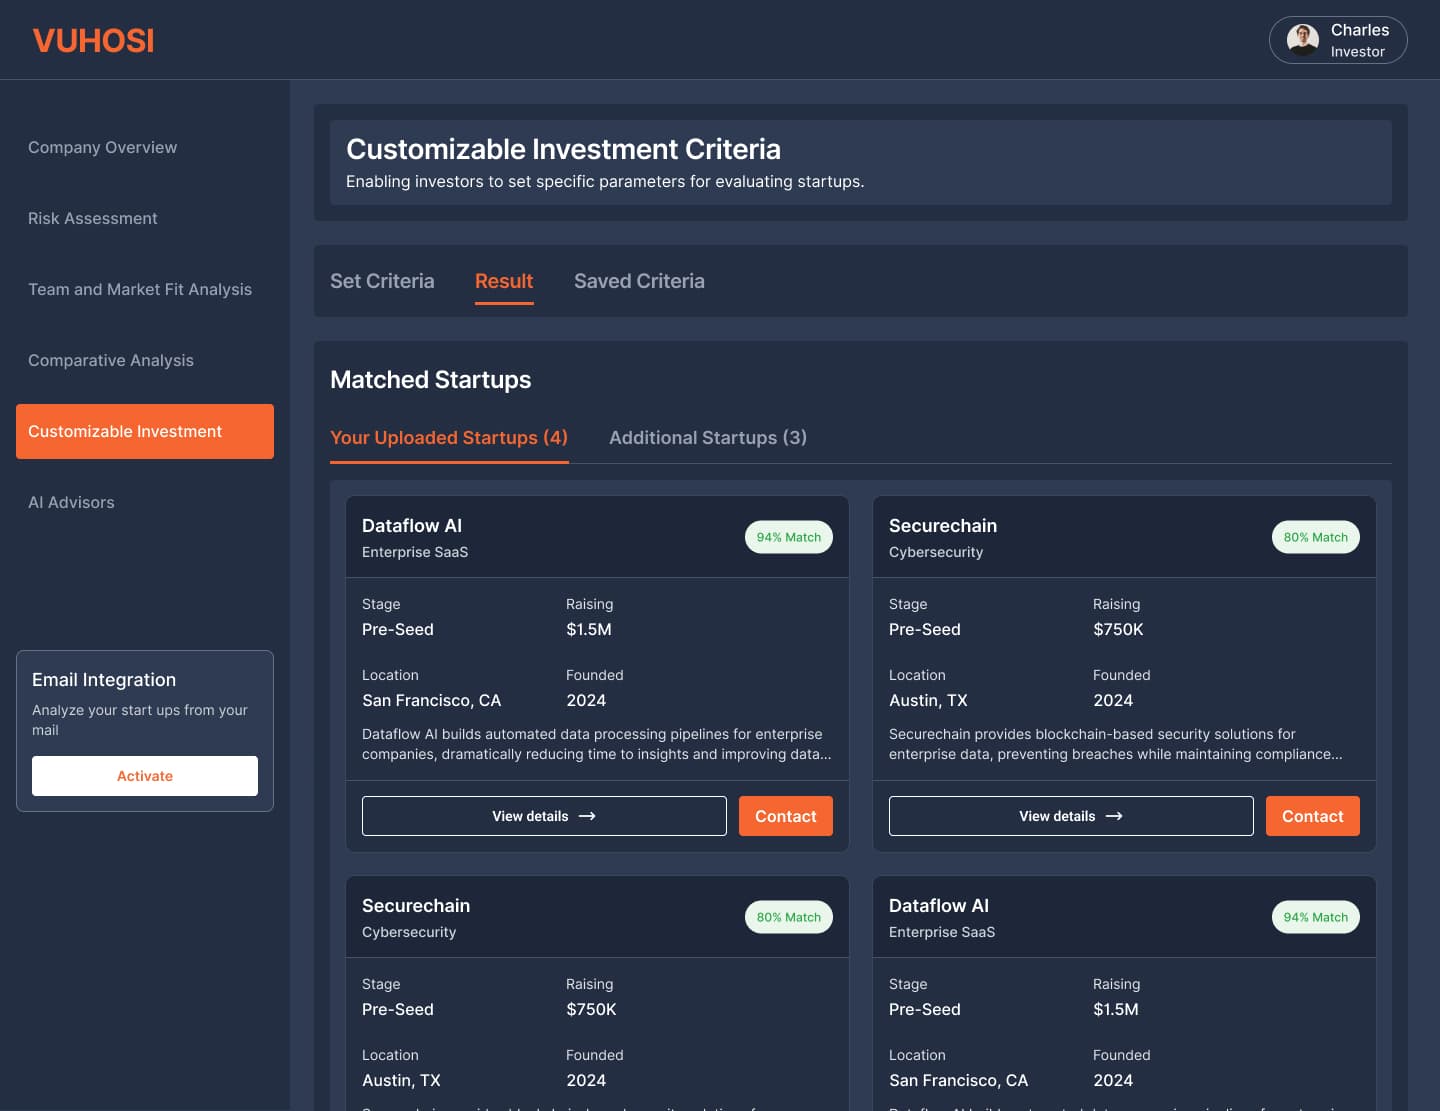The height and width of the screenshot is (1111, 1440).
Task: Contact top Securechain in Austin
Action: [x=1313, y=816]
